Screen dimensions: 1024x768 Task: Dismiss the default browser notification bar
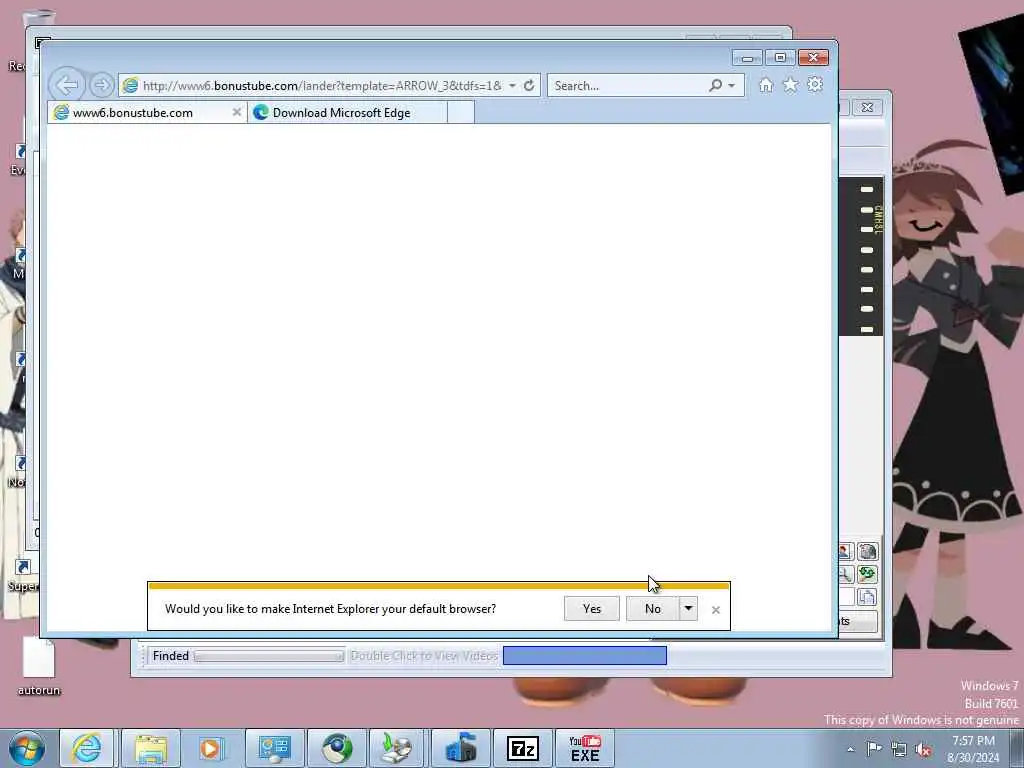coord(716,610)
